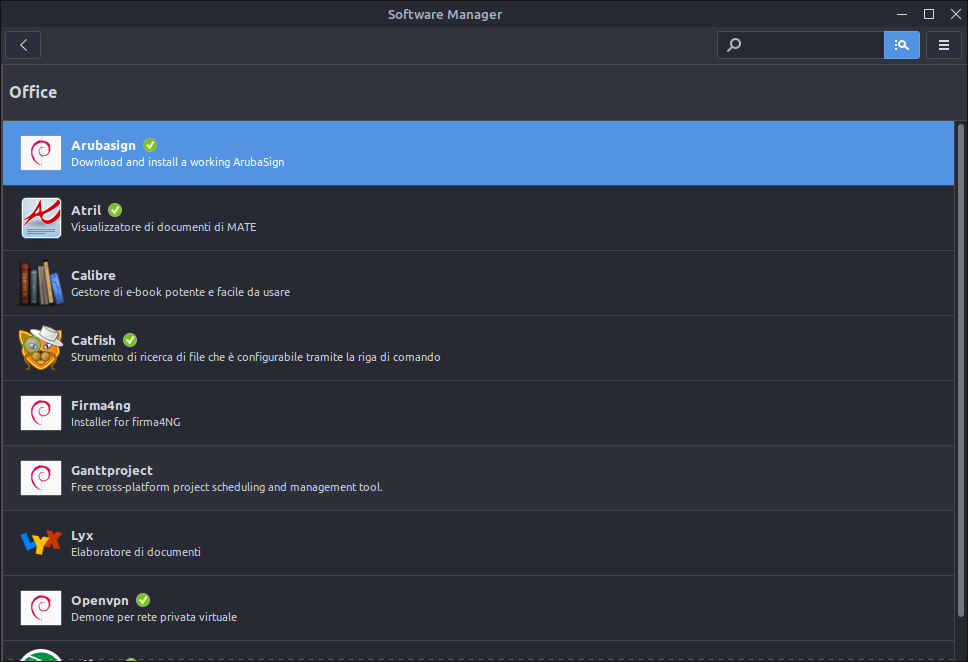
Task: Click the vertical scrollbar of the app list
Action: [x=960, y=371]
